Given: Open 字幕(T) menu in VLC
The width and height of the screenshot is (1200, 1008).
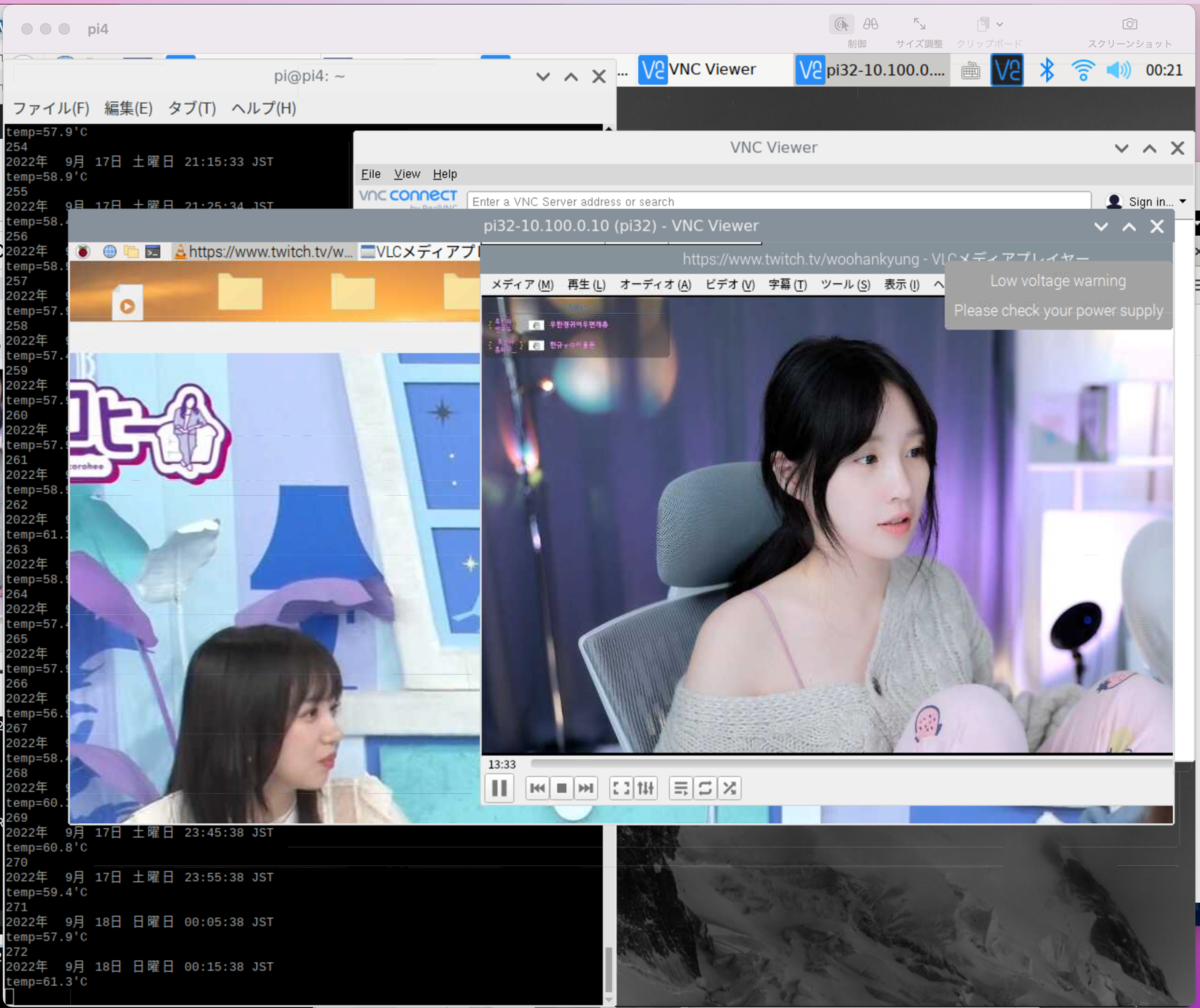Looking at the screenshot, I should 787,285.
